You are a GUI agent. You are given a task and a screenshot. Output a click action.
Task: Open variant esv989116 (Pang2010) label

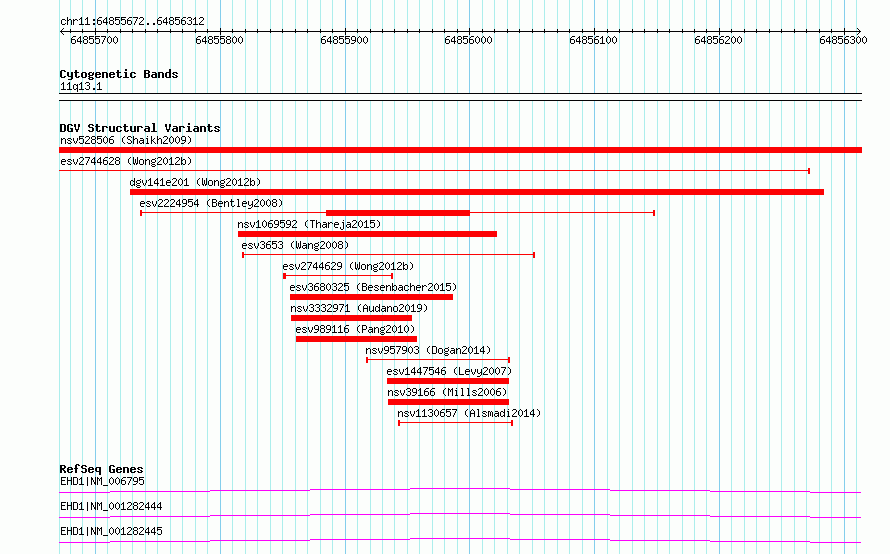(x=355, y=329)
